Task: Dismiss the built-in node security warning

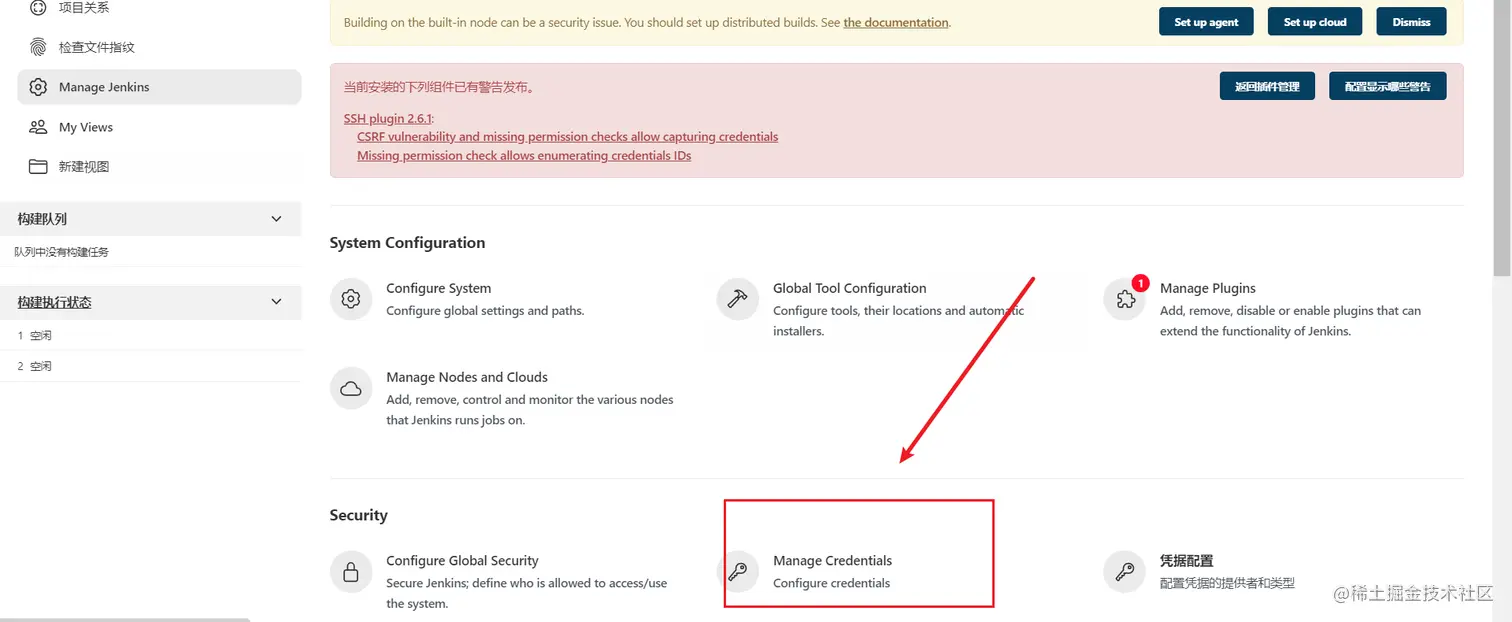Action: (1411, 22)
